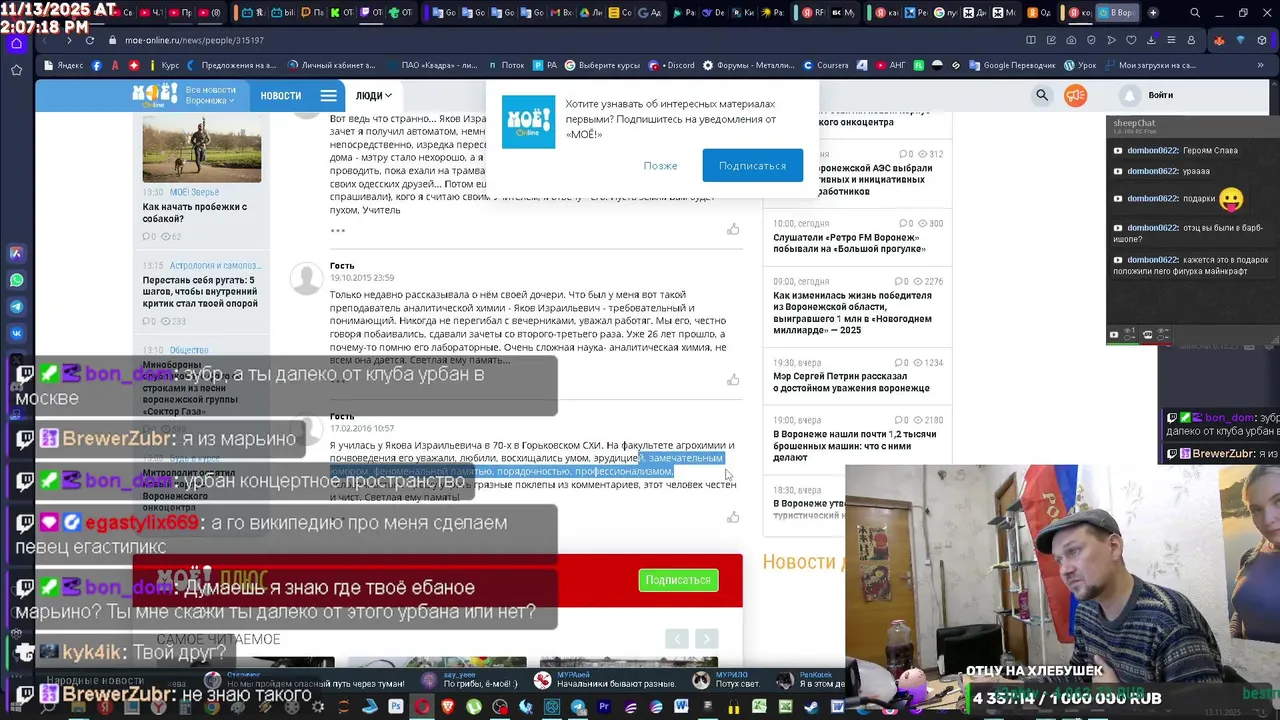1280x720 pixels.
Task: Click Позже in the notification prompt
Action: click(x=660, y=165)
